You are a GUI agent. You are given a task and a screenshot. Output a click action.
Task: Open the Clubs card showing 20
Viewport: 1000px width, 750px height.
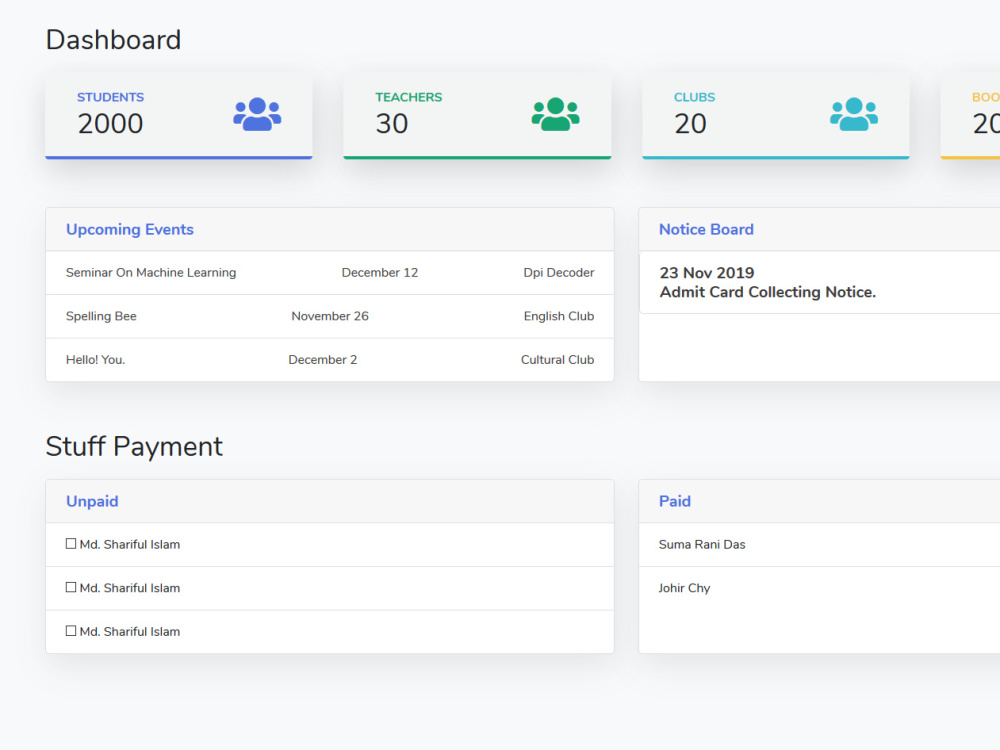coord(776,115)
